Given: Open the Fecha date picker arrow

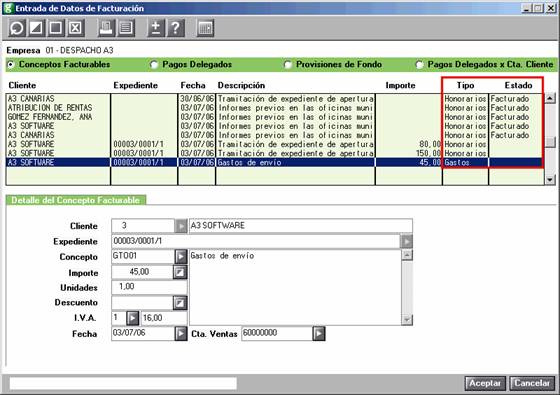Looking at the screenshot, I should point(181,334).
